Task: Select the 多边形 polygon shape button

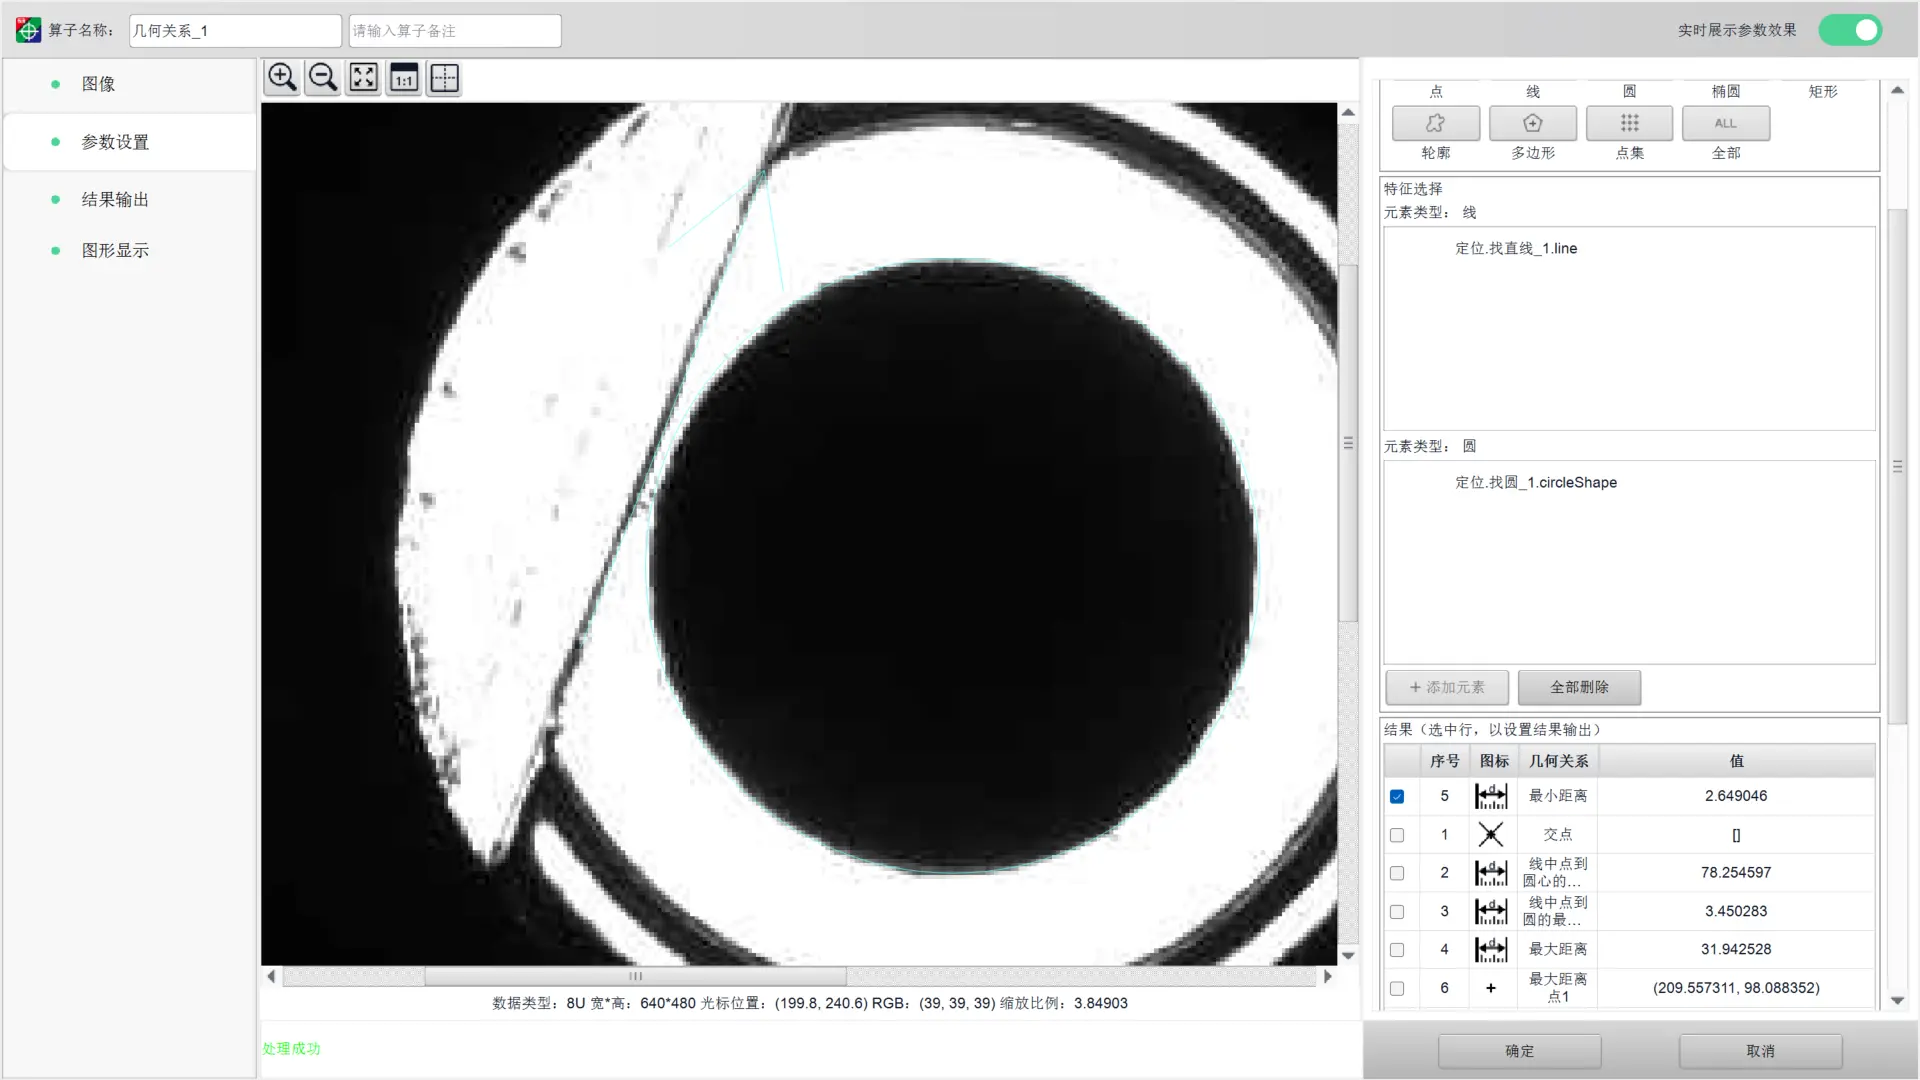Action: coord(1533,123)
